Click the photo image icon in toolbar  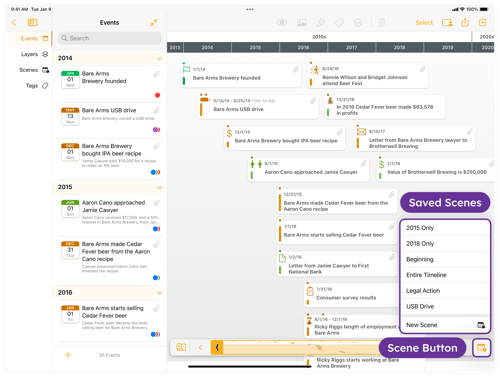tap(302, 22)
